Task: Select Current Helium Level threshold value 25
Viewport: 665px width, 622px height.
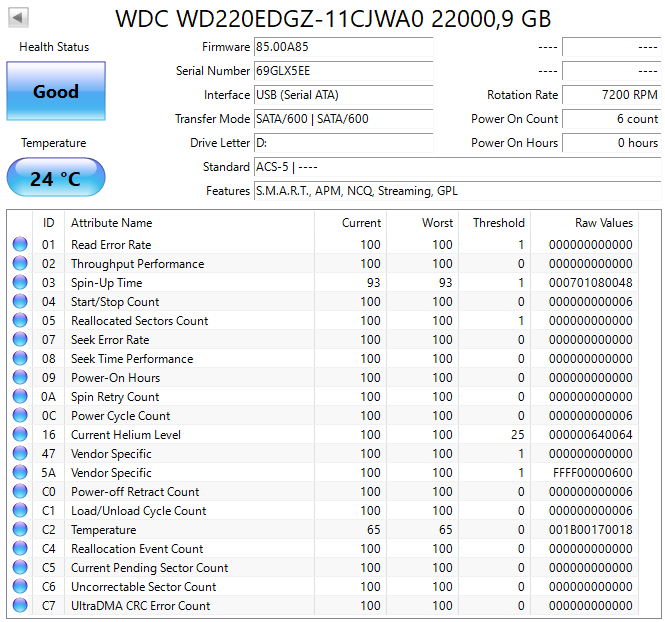Action: 517,435
